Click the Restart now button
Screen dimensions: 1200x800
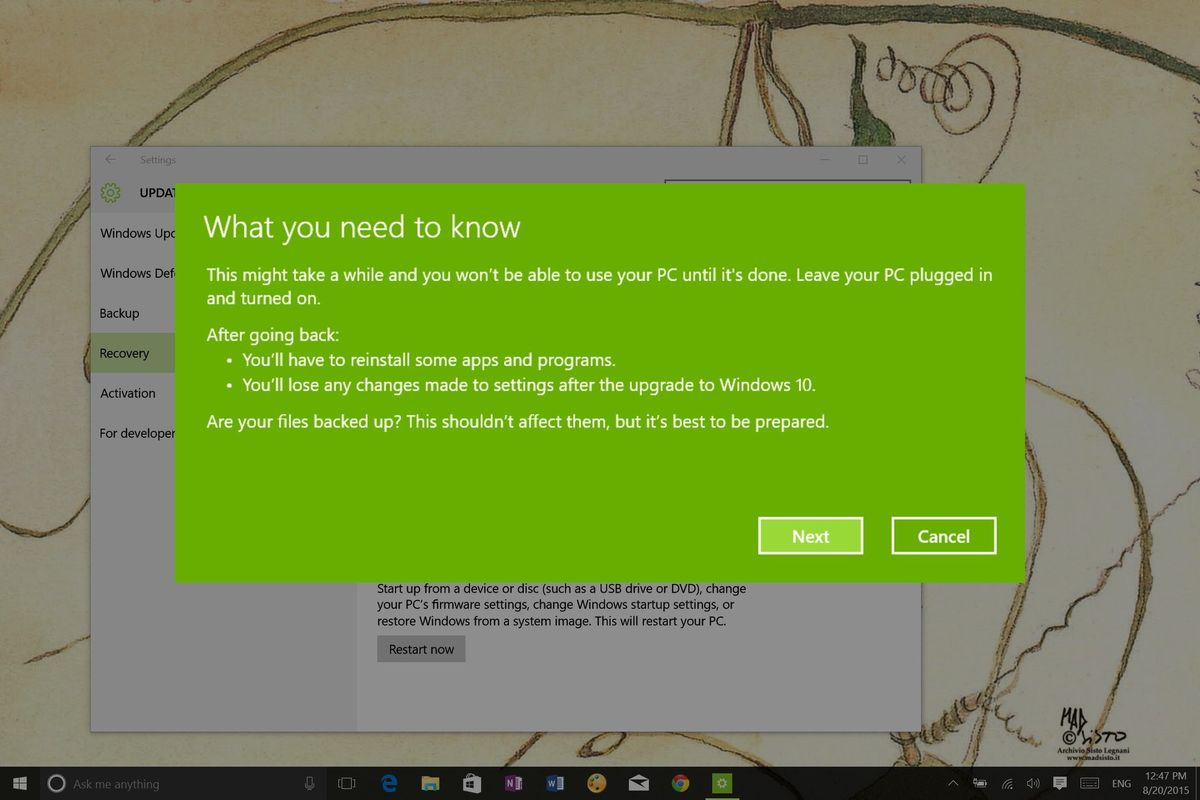pos(421,648)
